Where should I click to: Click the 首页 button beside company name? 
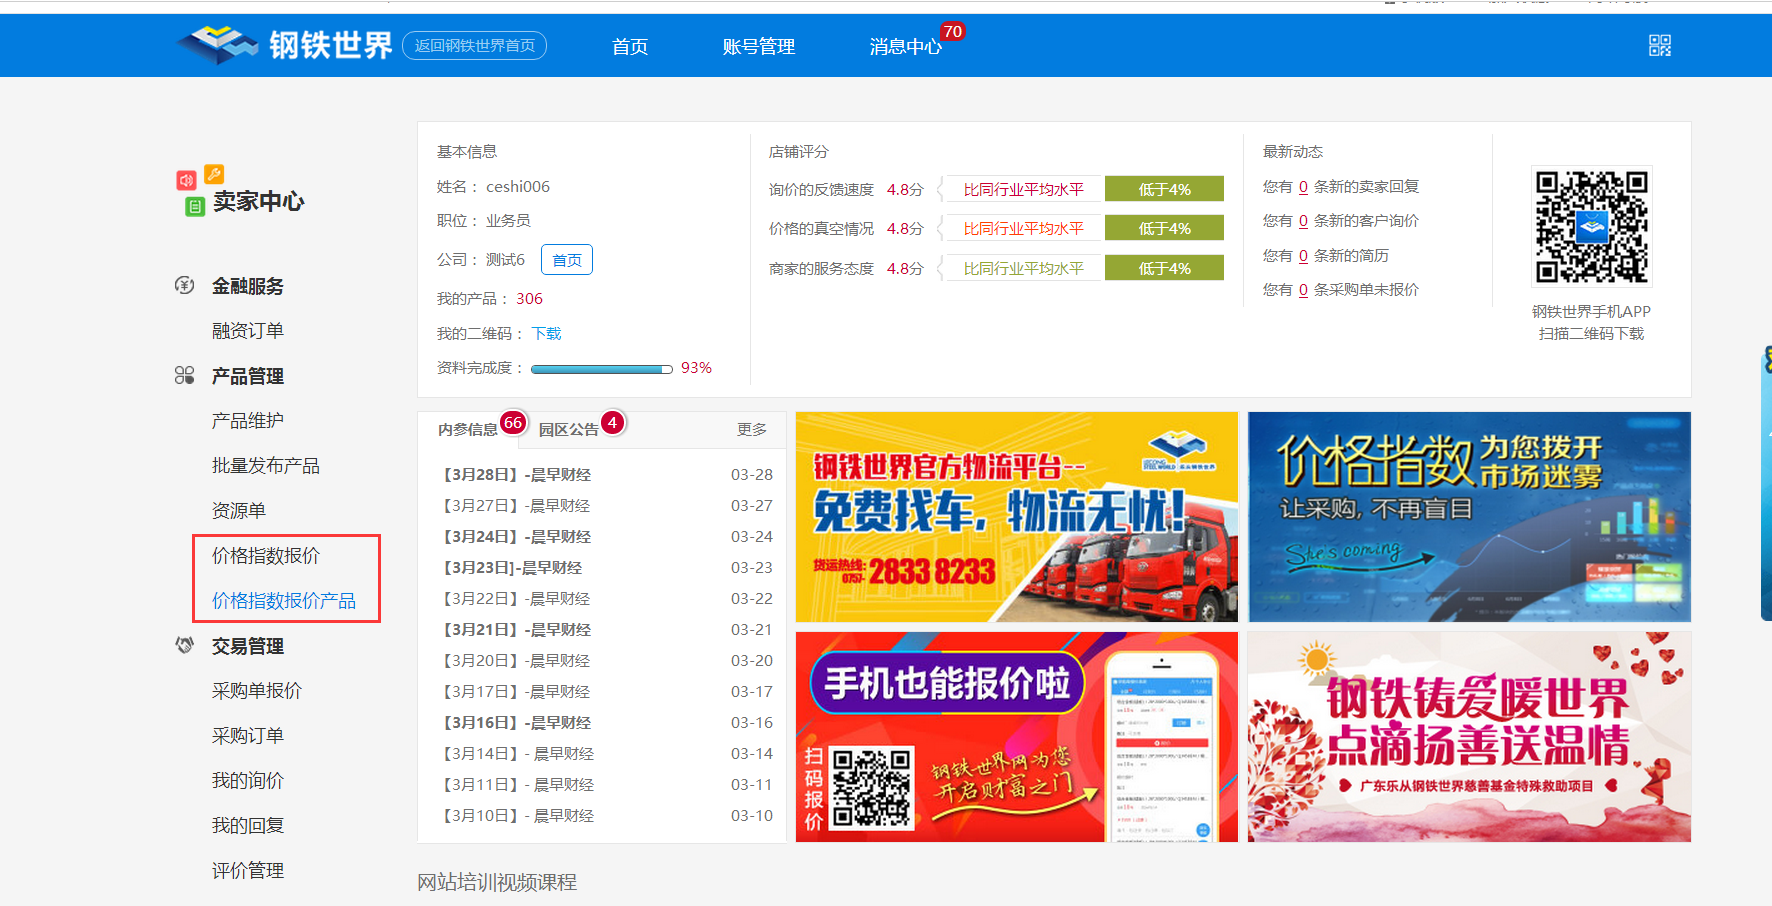click(x=567, y=259)
